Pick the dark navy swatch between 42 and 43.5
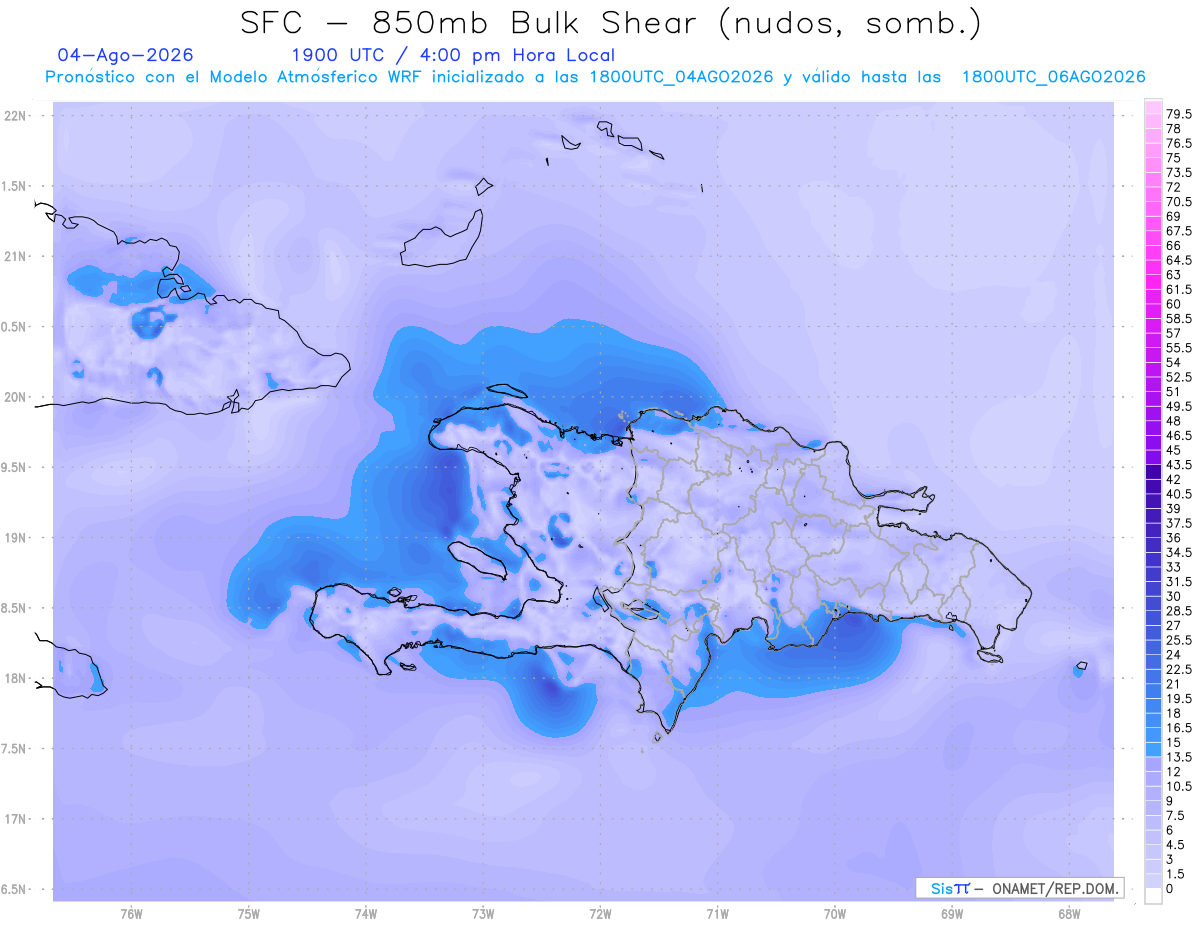 coord(1152,472)
